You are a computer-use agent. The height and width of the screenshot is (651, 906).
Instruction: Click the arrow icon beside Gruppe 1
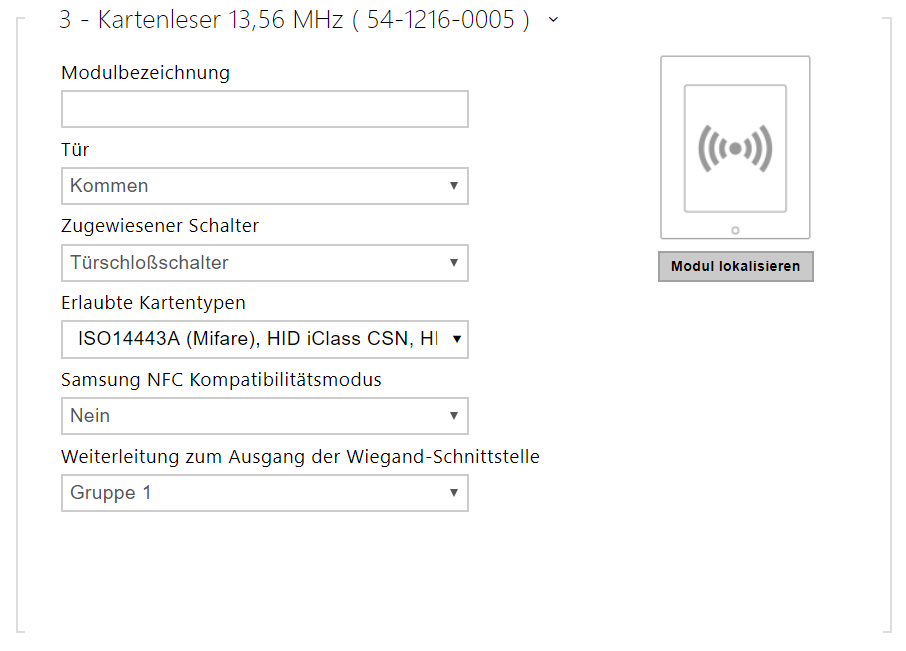point(453,493)
